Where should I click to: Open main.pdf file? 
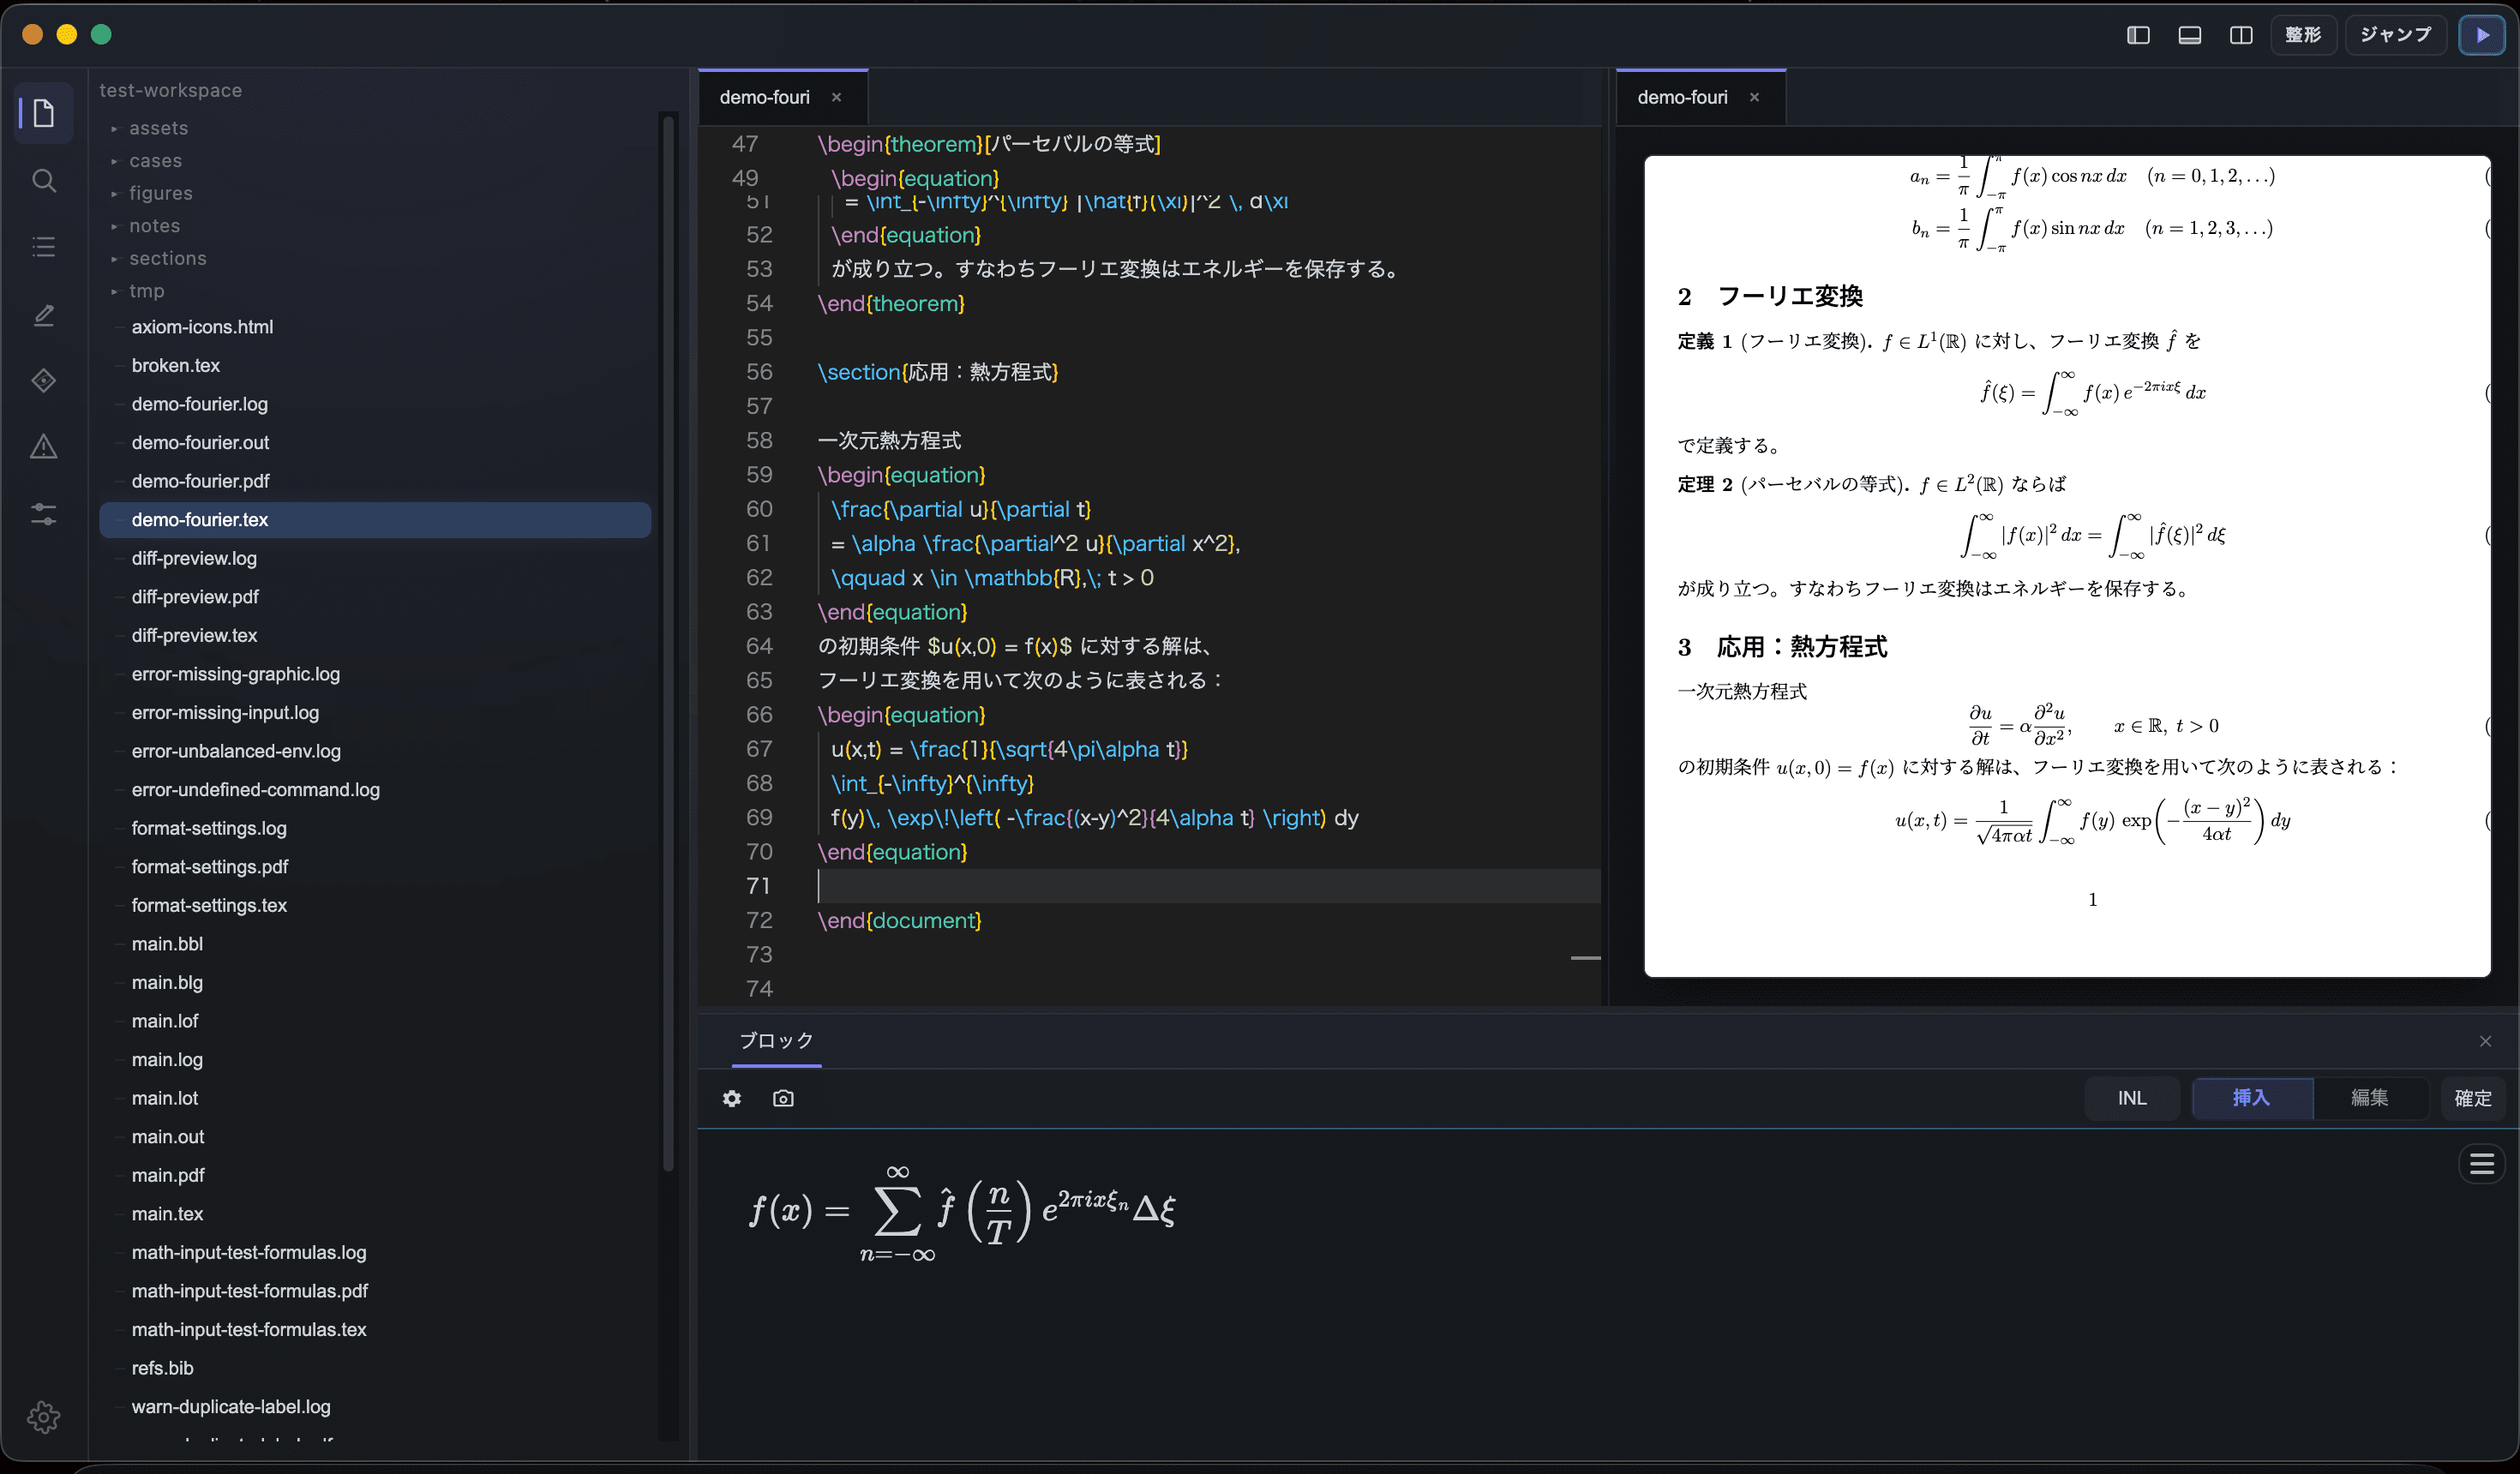(x=168, y=1175)
